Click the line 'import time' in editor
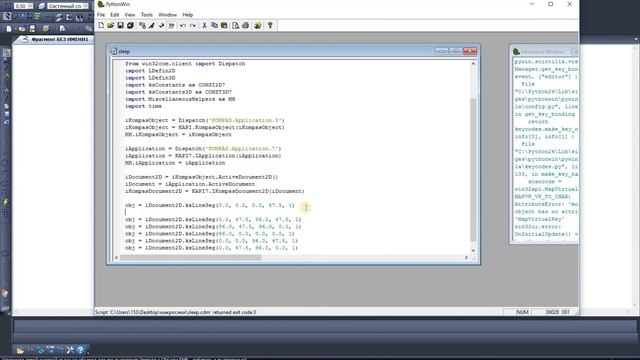 [143, 106]
